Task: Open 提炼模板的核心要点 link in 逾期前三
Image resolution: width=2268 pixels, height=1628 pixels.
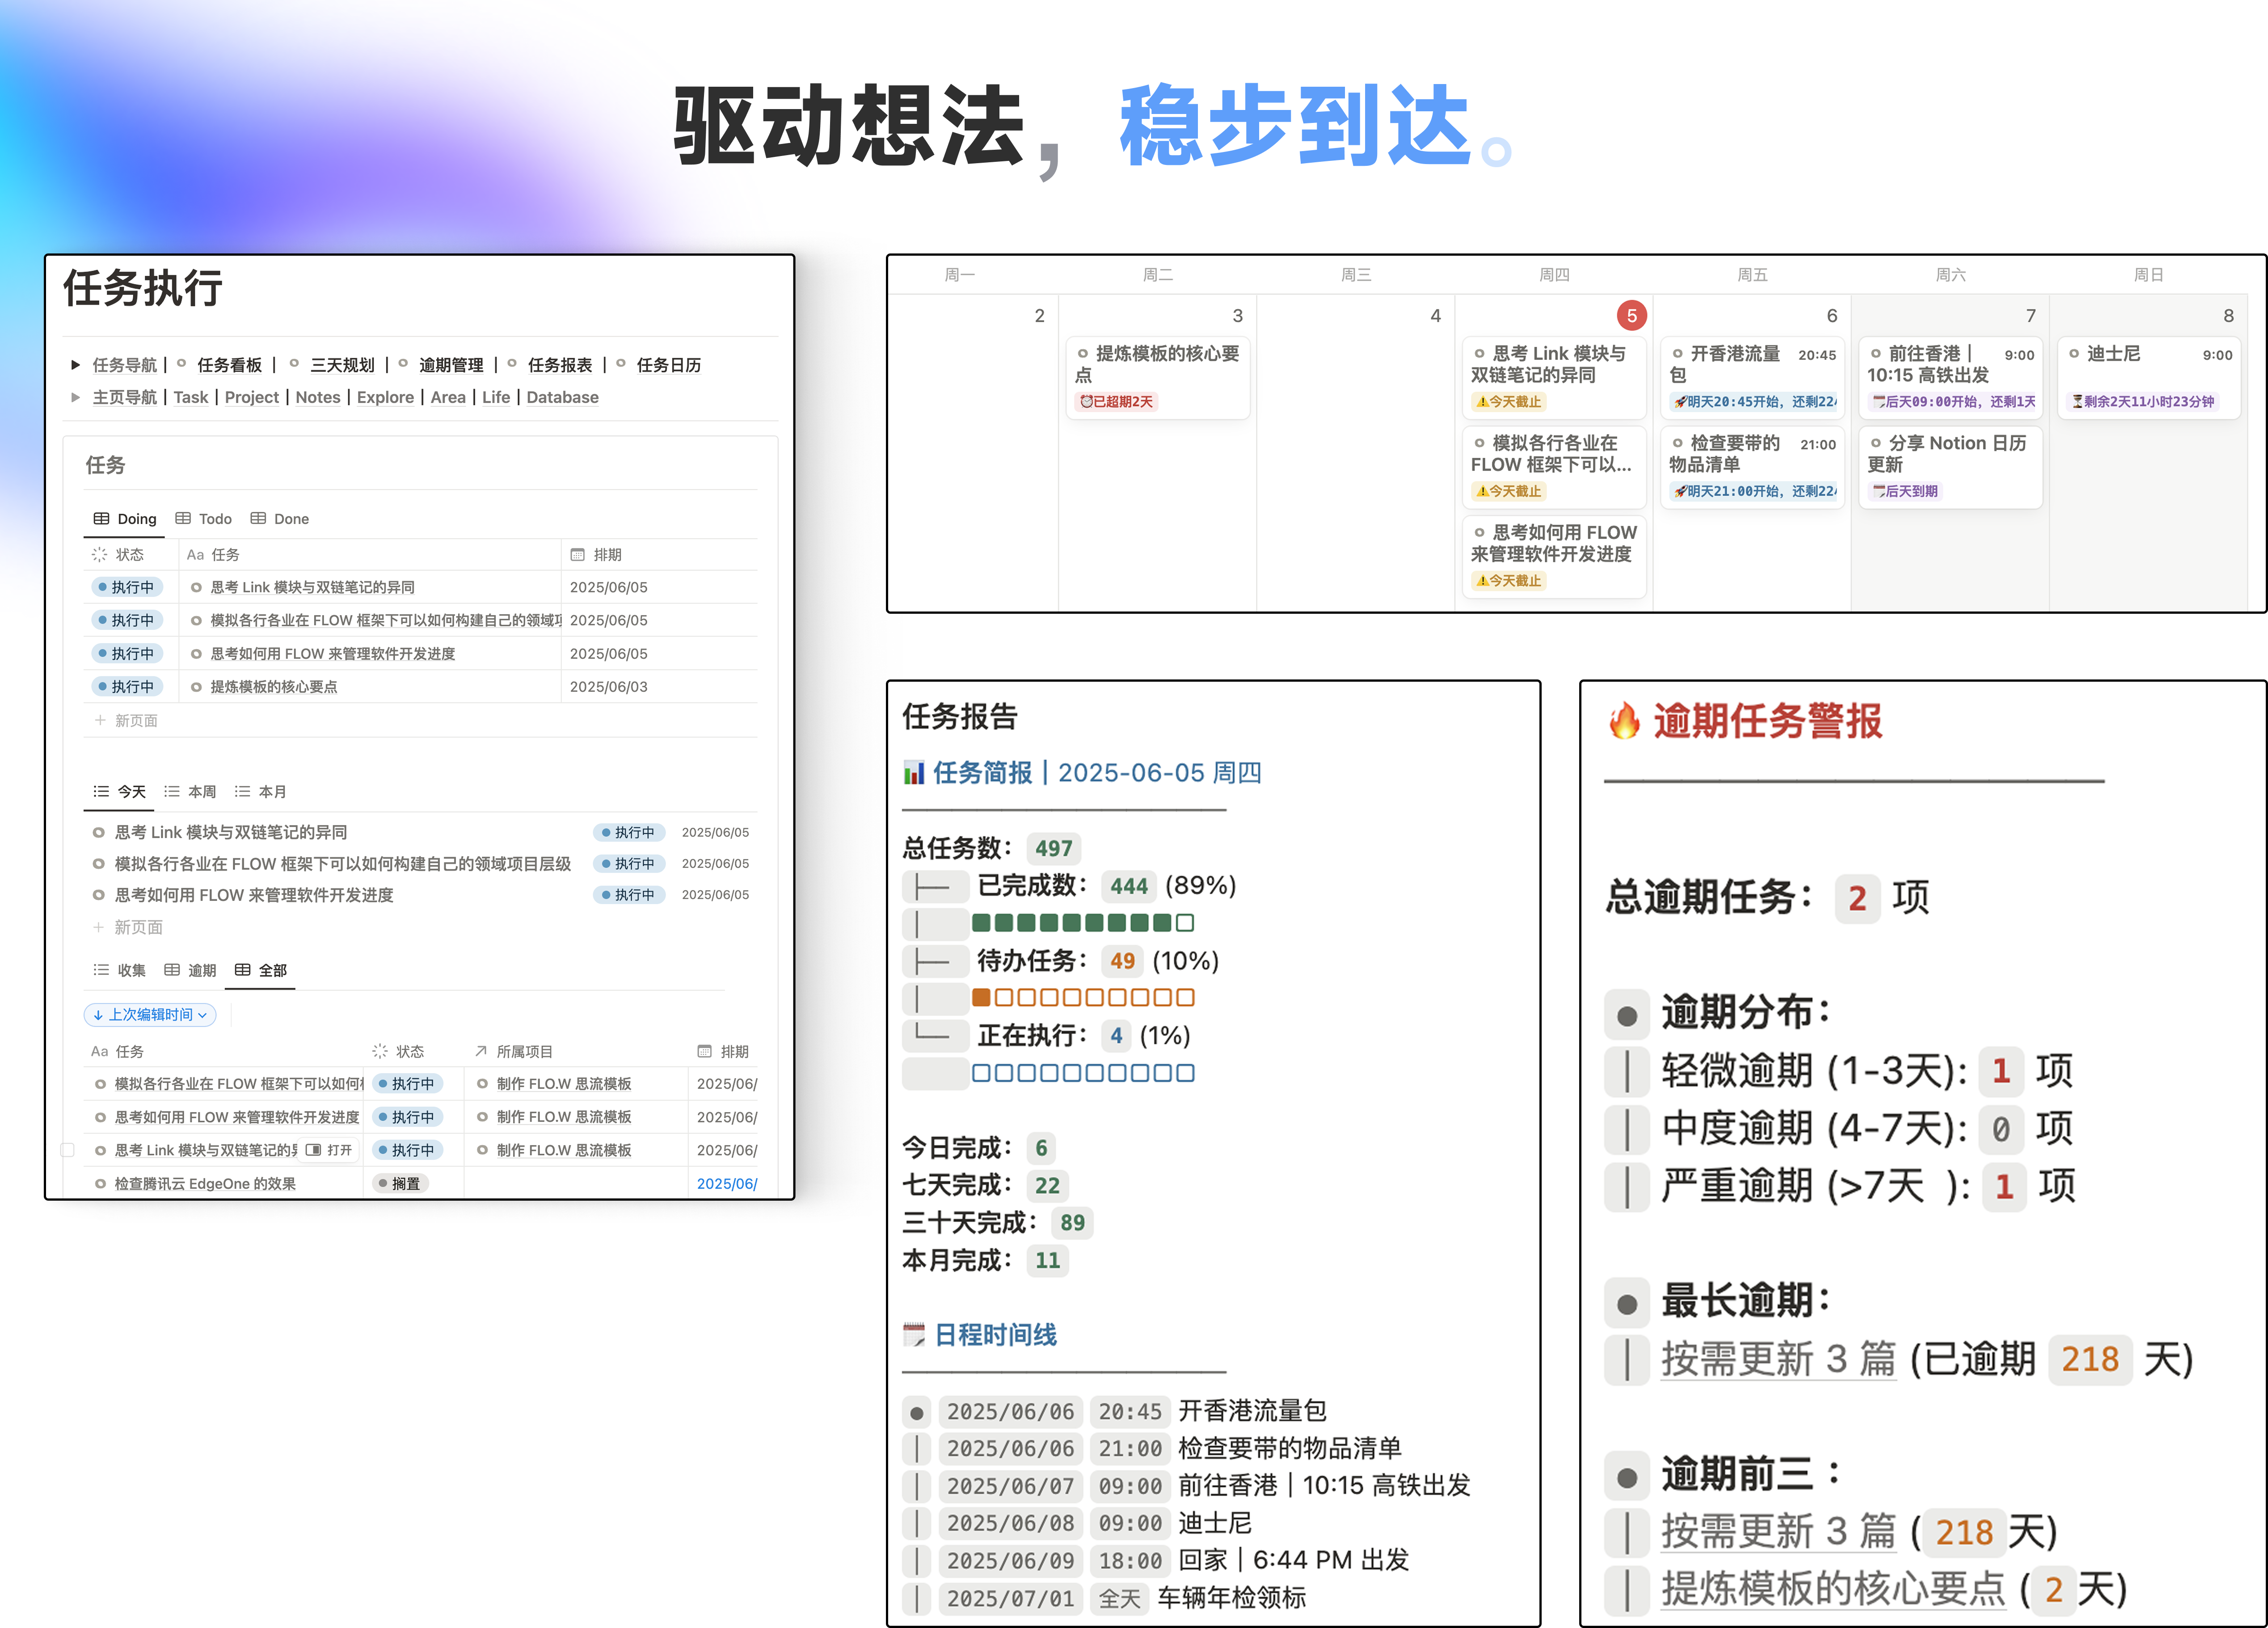Action: 1833,1589
